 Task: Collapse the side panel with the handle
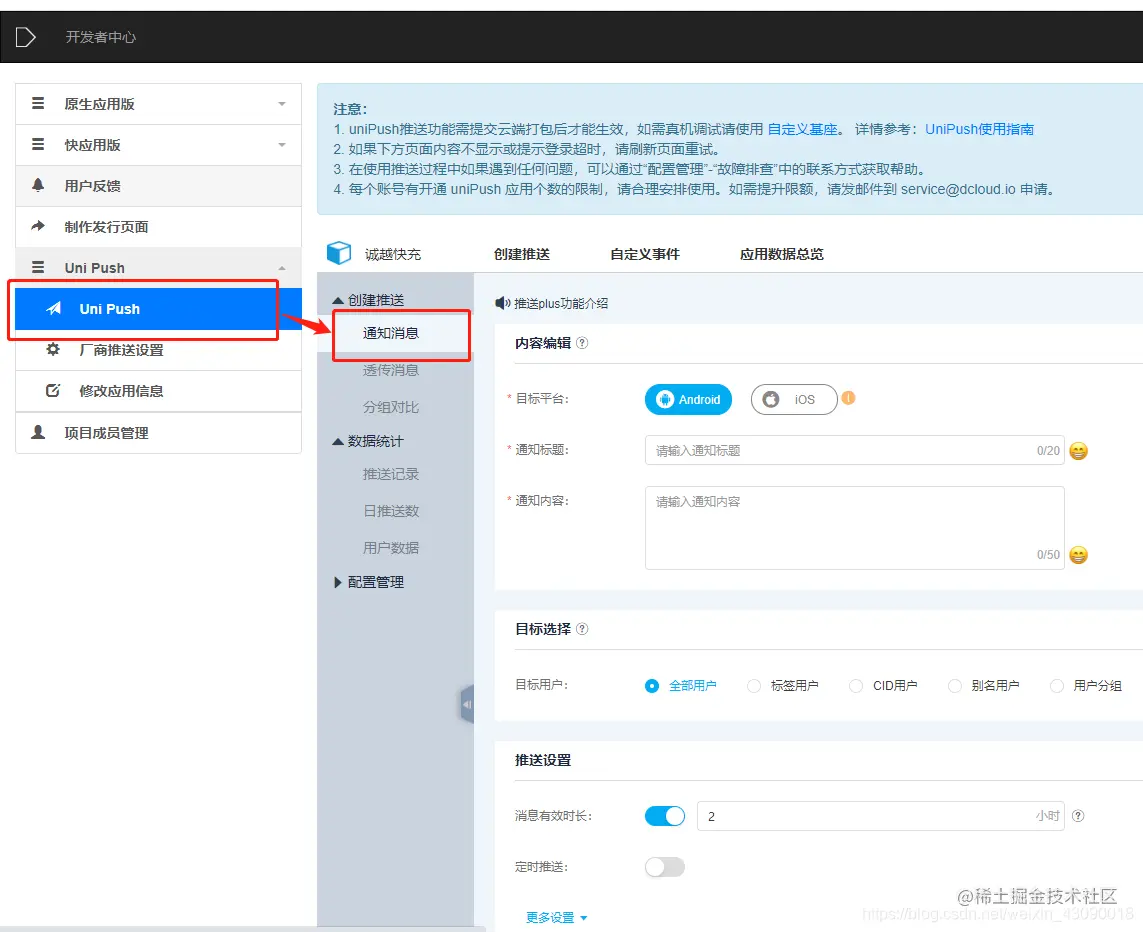coord(467,704)
